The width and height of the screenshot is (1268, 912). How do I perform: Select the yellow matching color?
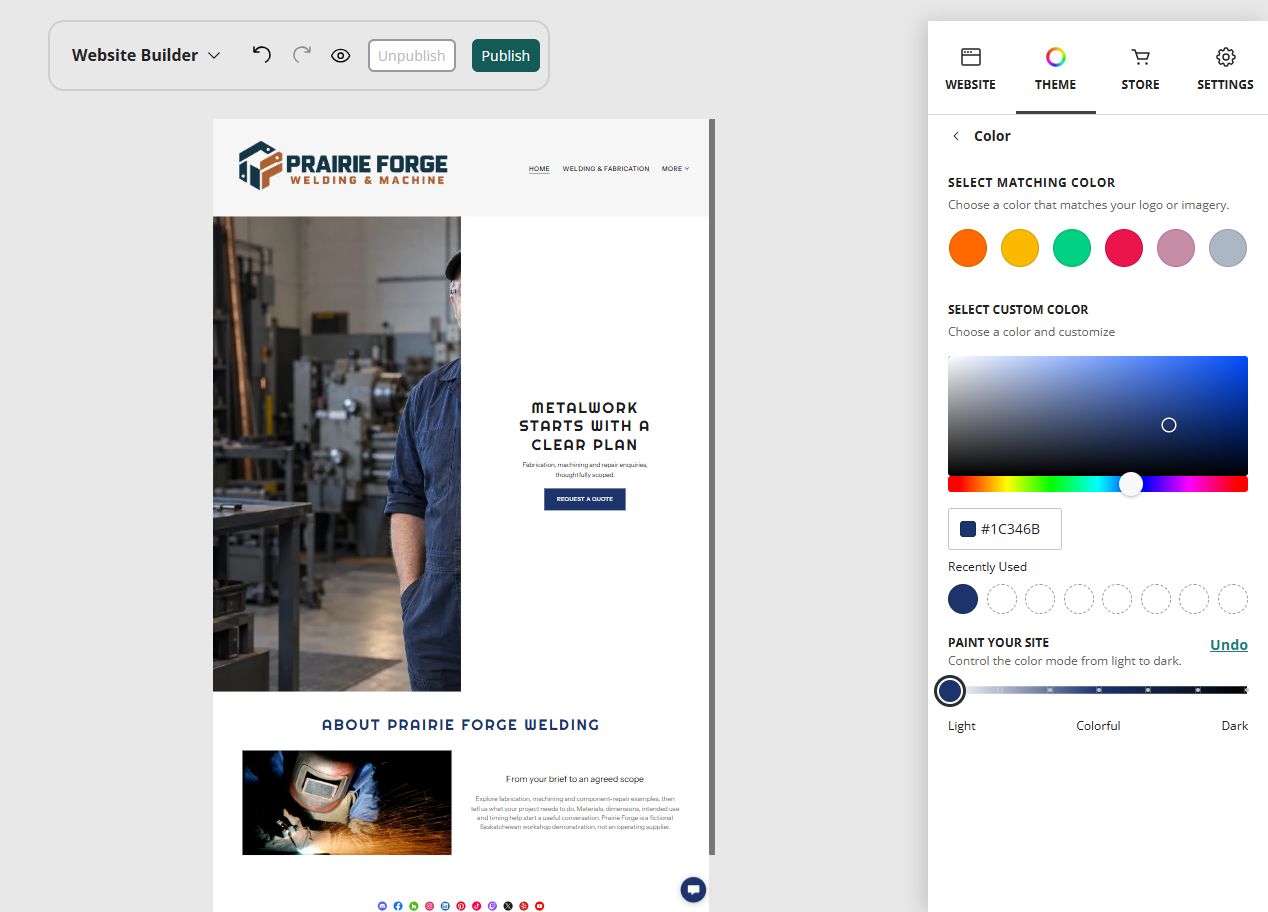[x=1020, y=248]
